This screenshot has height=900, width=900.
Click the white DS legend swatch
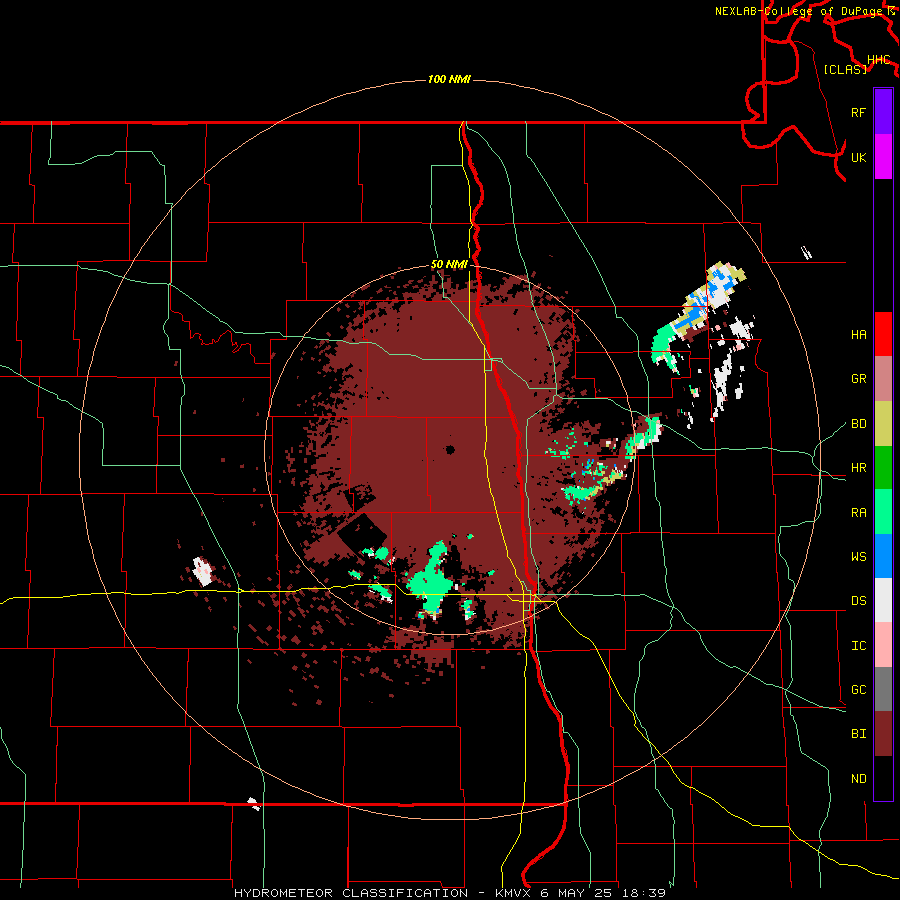[883, 600]
